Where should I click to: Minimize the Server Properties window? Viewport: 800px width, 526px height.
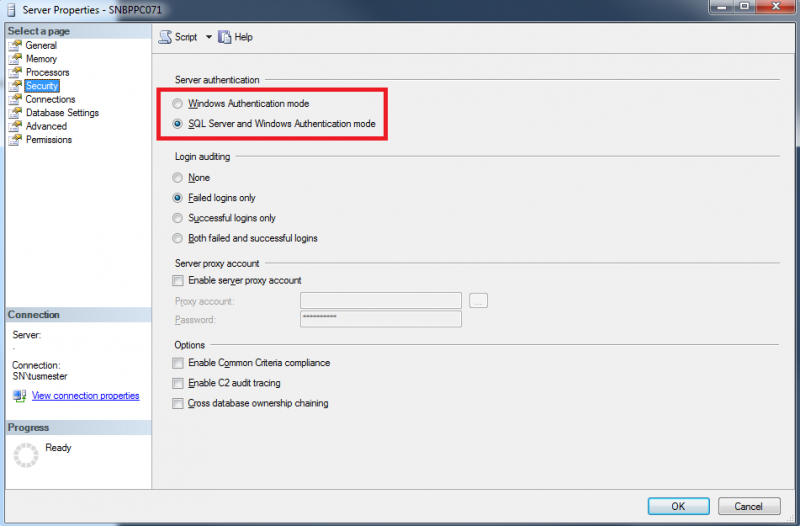click(721, 6)
